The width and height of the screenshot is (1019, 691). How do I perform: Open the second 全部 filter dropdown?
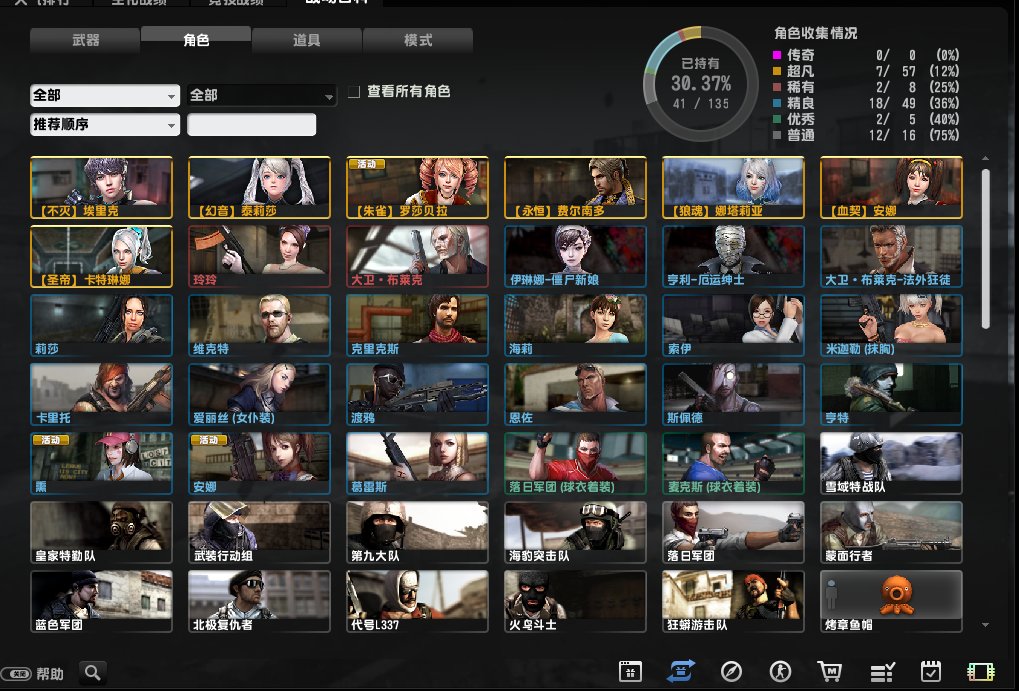tap(262, 95)
